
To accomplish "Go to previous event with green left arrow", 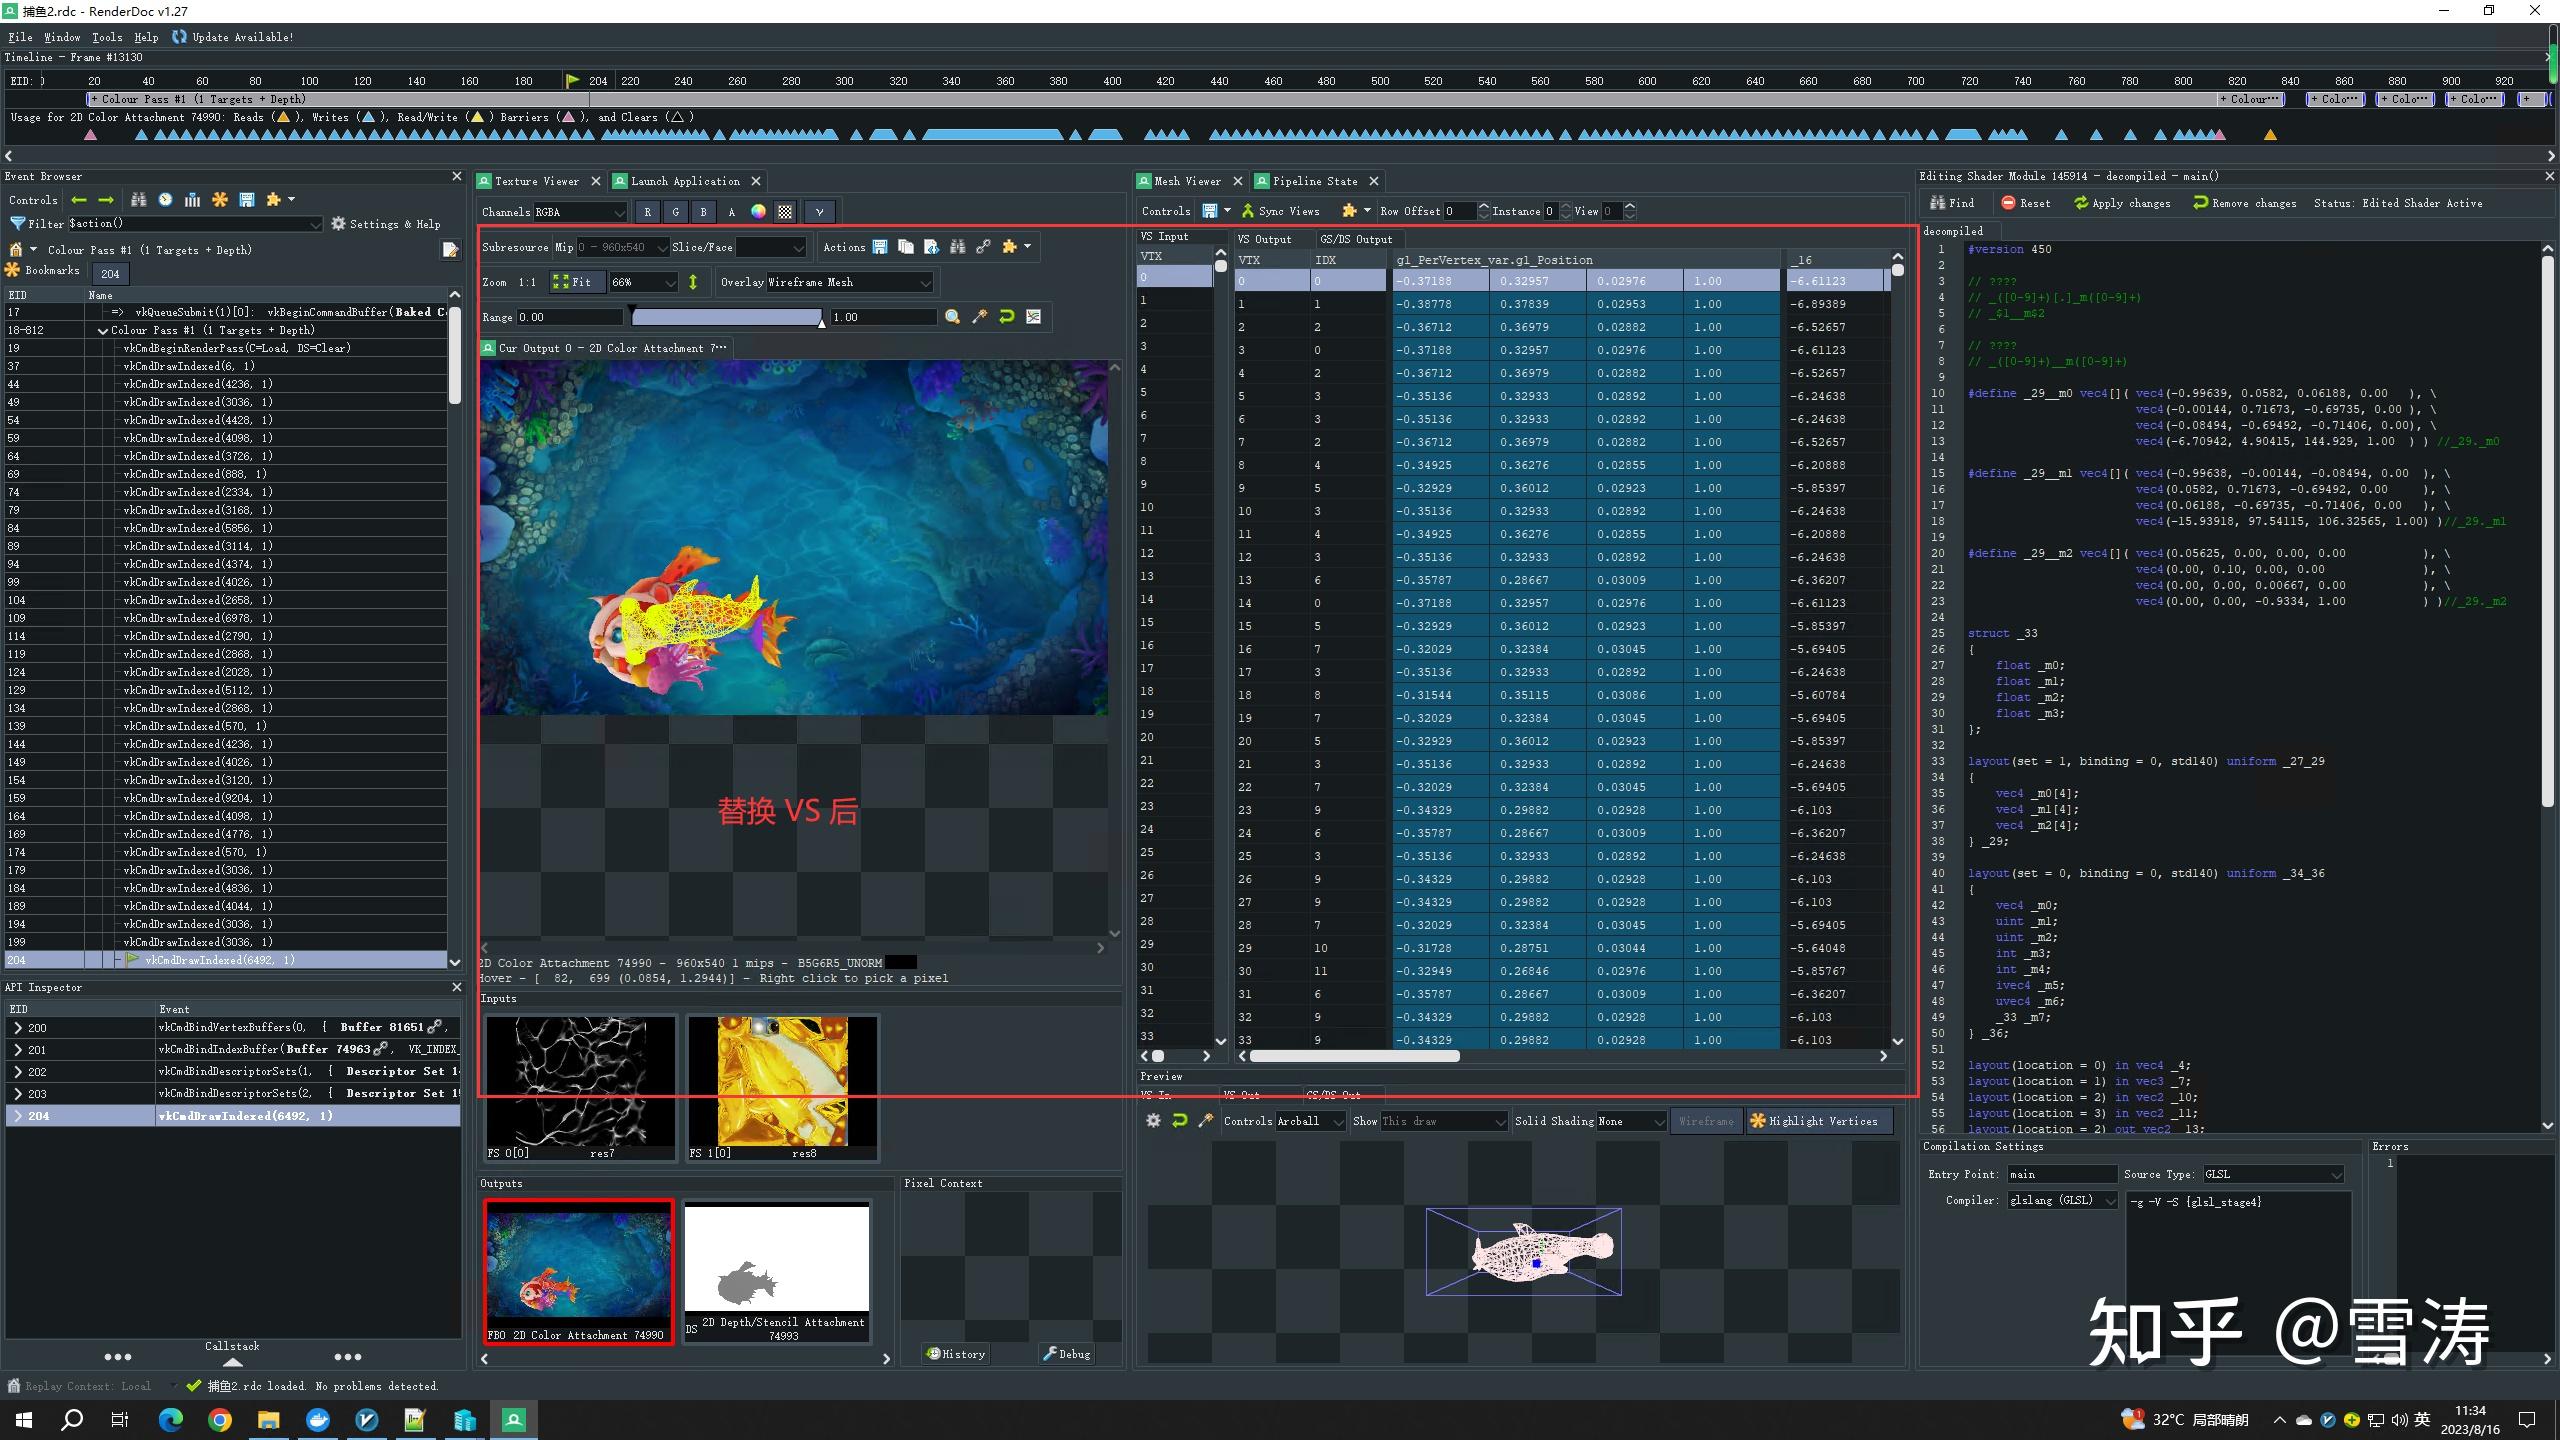I will coord(79,200).
